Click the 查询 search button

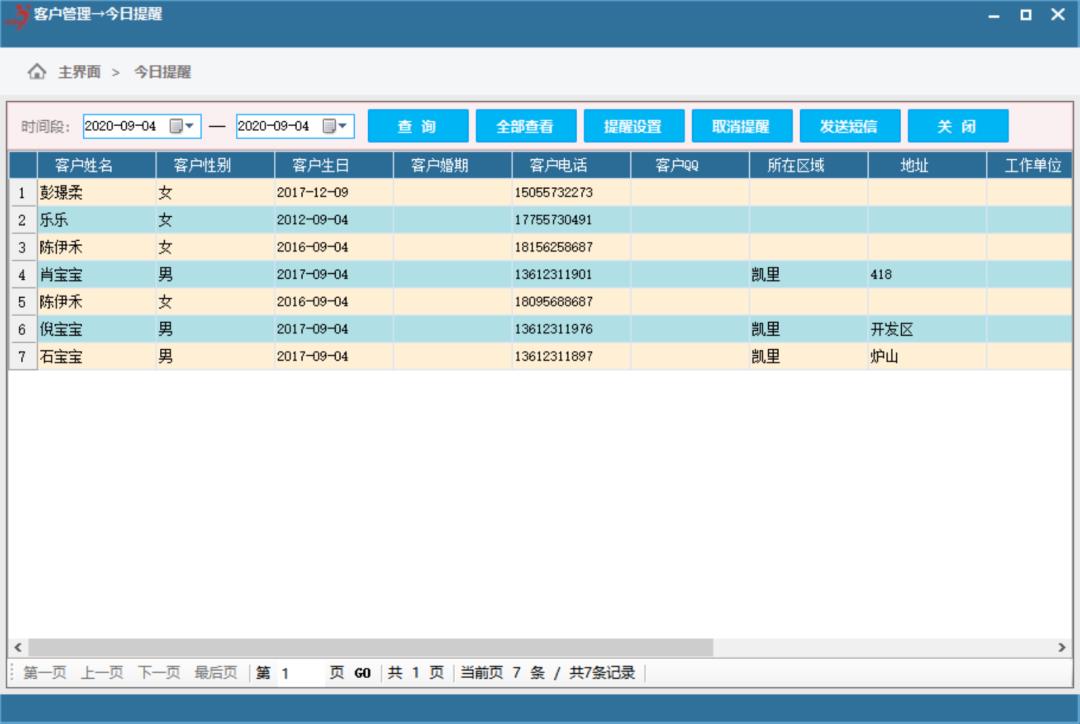(417, 127)
